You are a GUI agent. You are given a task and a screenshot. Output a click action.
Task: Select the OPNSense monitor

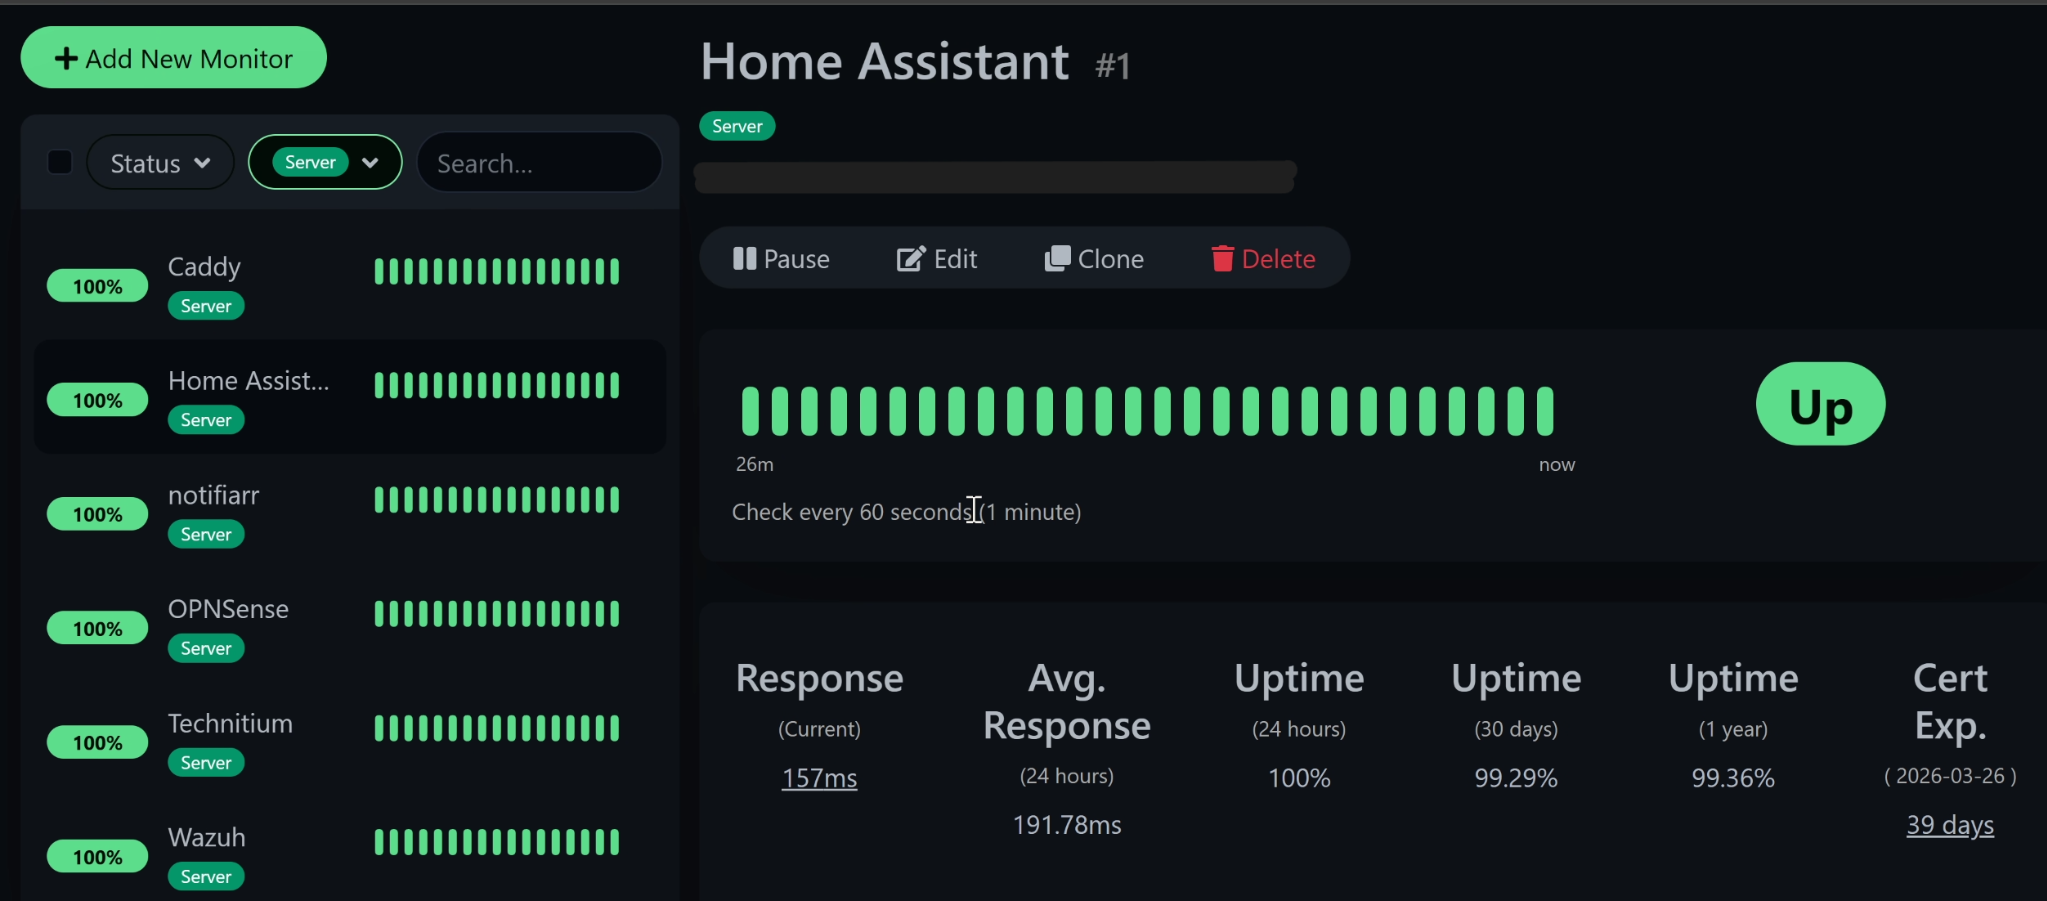tap(350, 627)
